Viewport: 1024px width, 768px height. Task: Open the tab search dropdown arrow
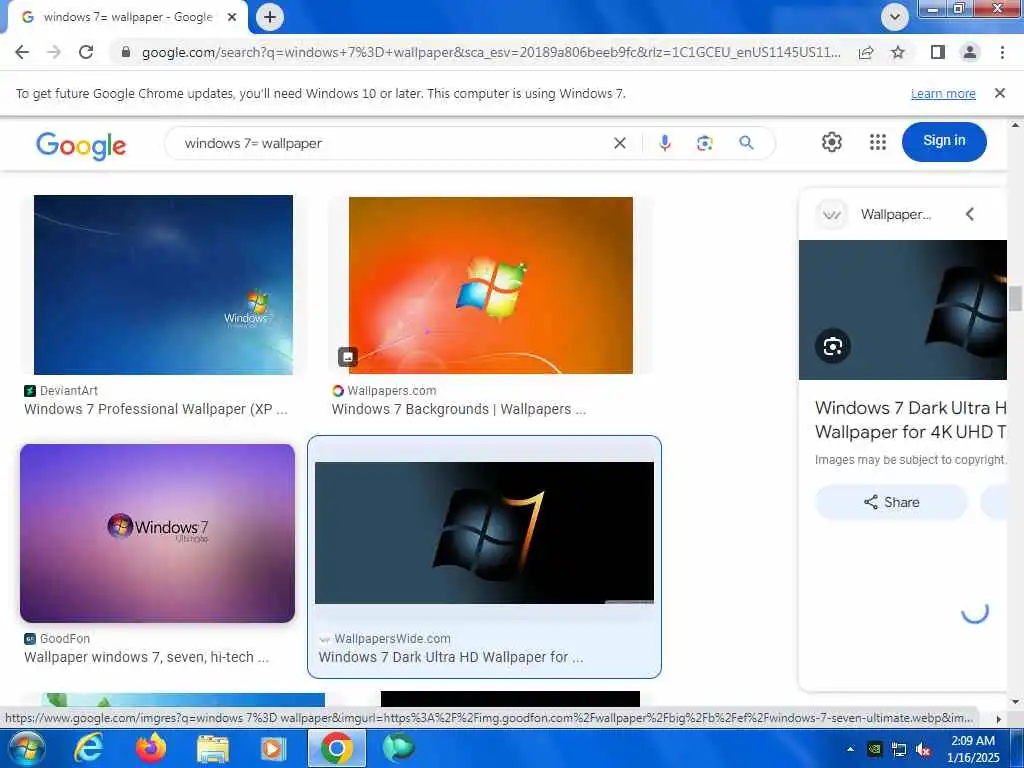tap(895, 17)
